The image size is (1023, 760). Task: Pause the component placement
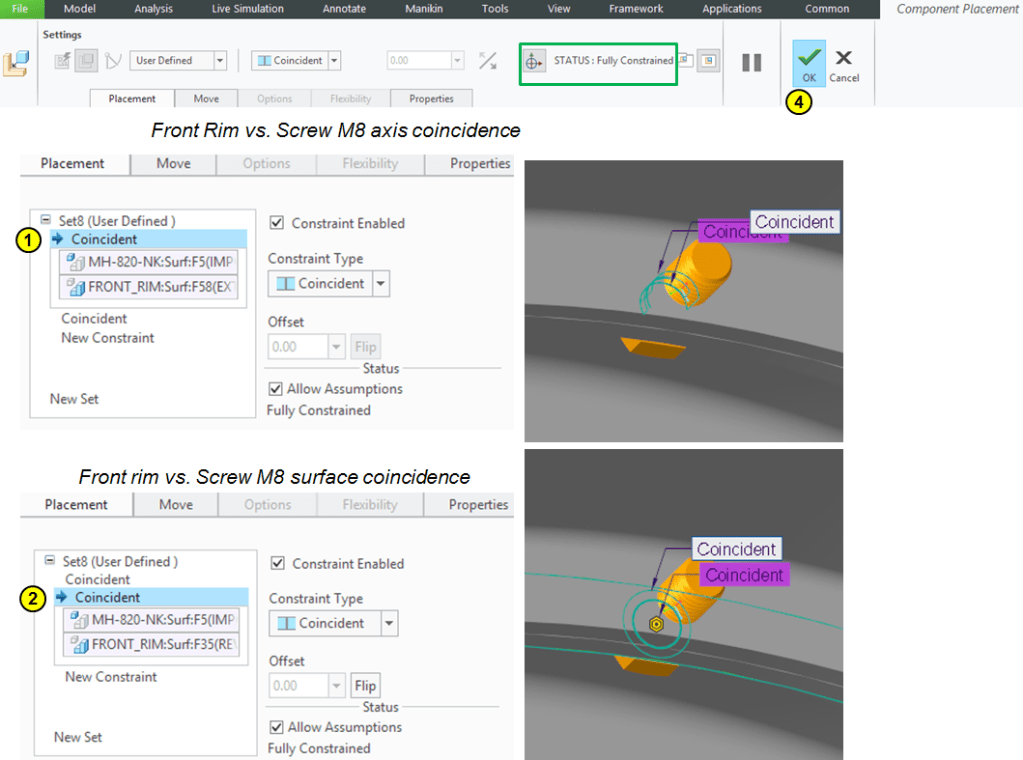click(x=752, y=62)
